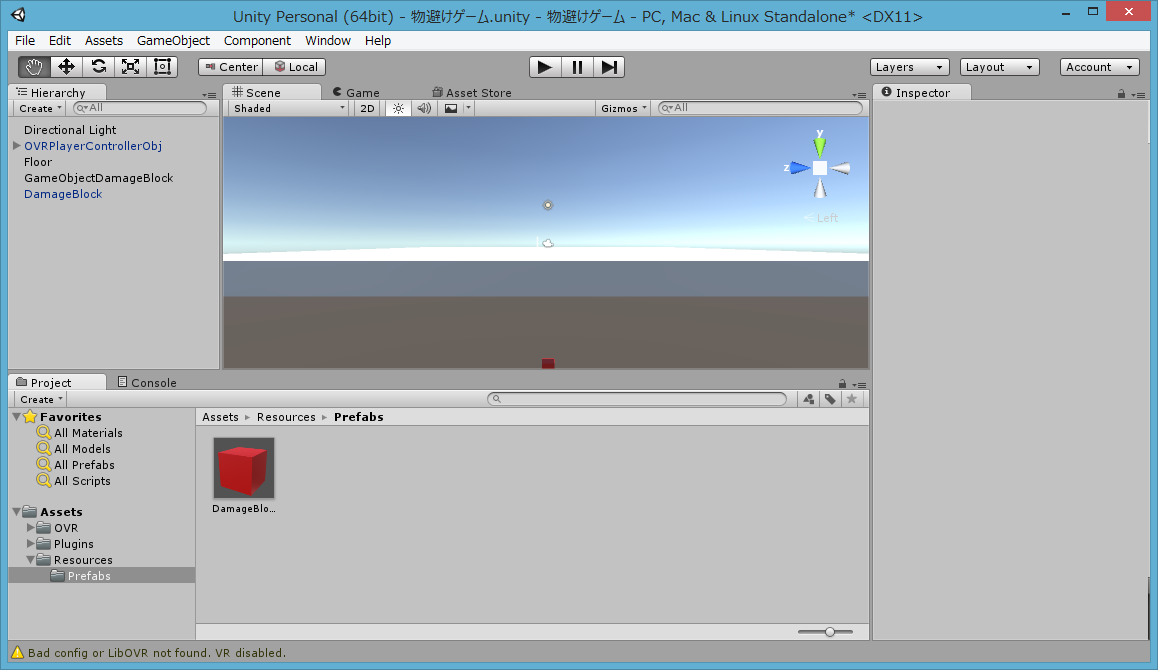Viewport: 1158px width, 670px height.
Task: Open scene effects dropdown arrow
Action: point(468,108)
